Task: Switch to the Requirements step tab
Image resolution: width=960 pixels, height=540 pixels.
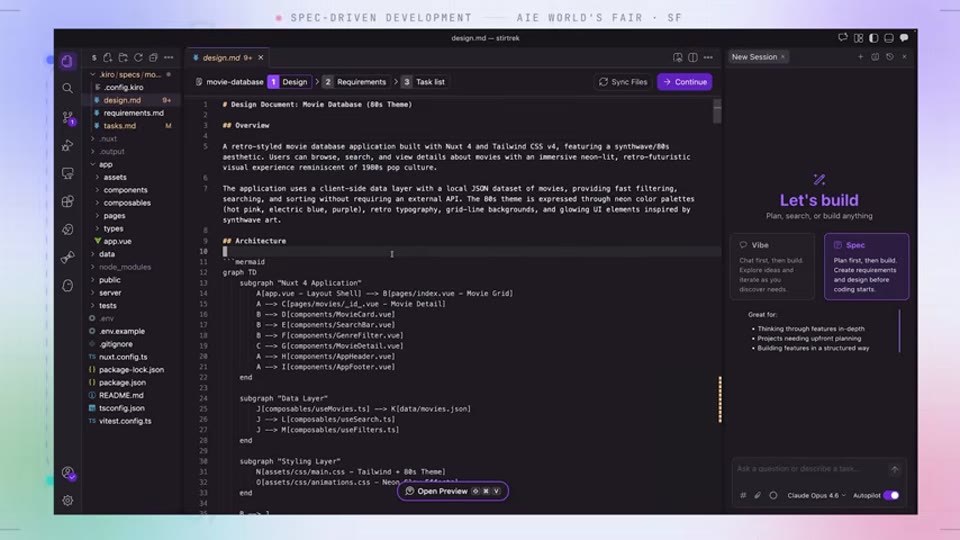Action: (356, 82)
